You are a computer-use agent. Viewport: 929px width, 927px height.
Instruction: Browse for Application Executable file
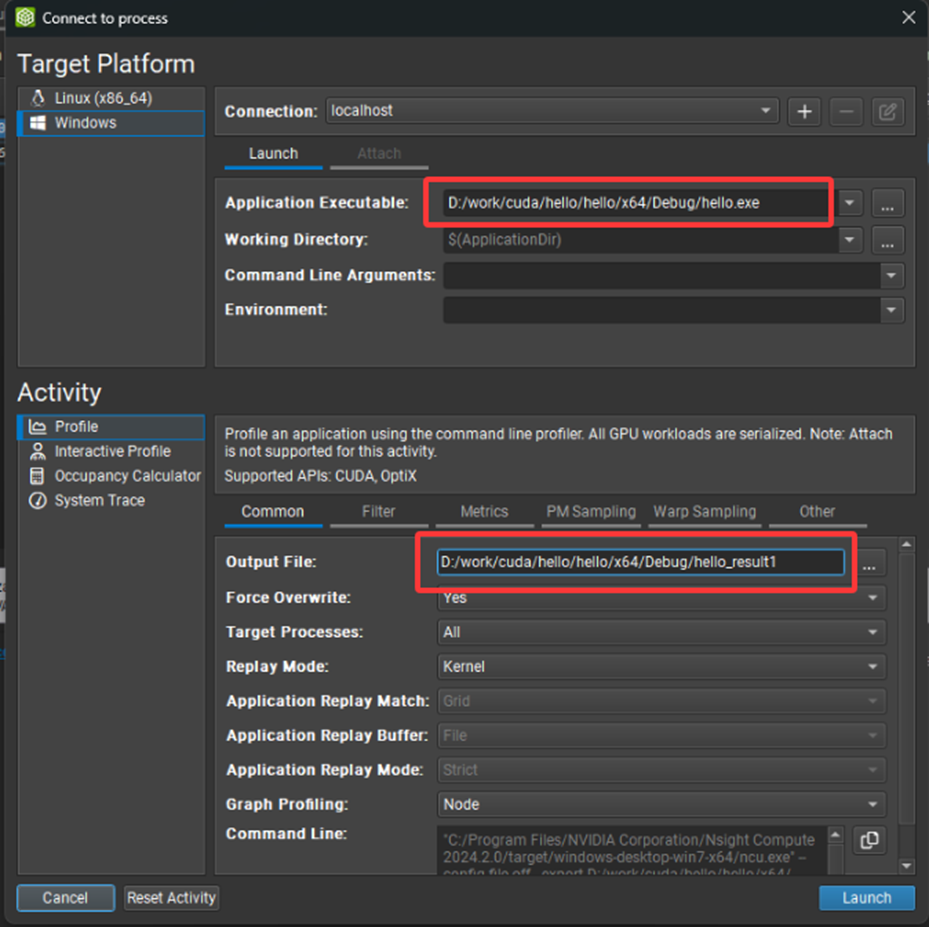coord(887,204)
